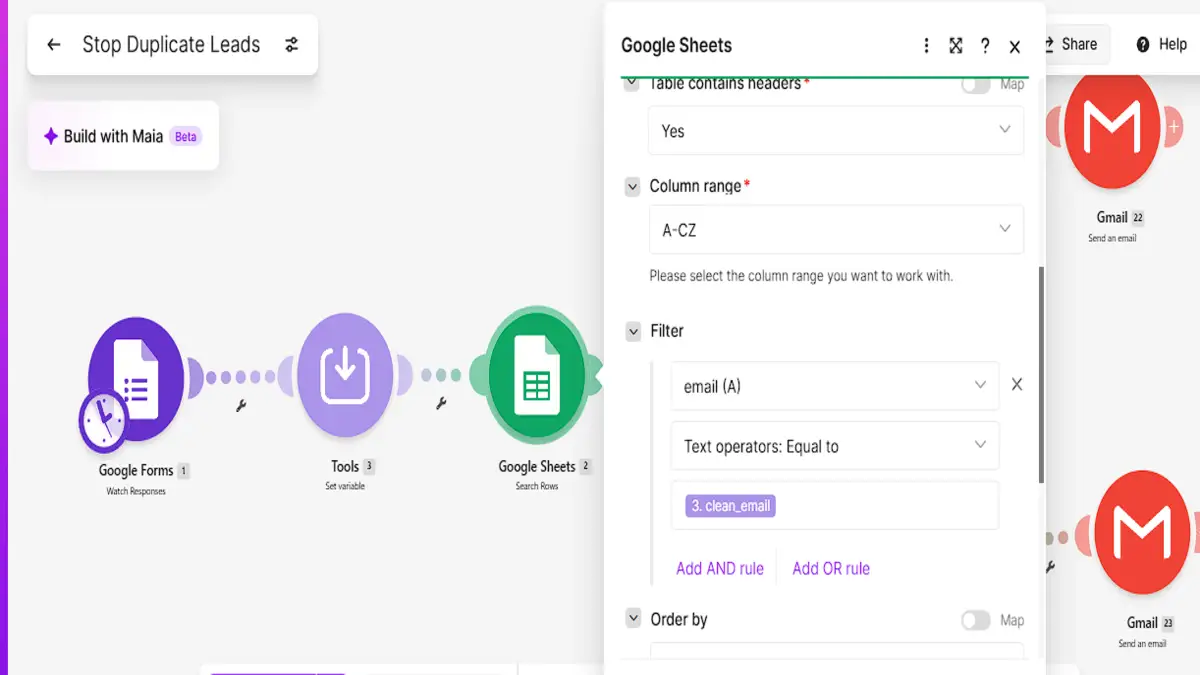Open the Gmail 23 Send an email module

point(1142,533)
